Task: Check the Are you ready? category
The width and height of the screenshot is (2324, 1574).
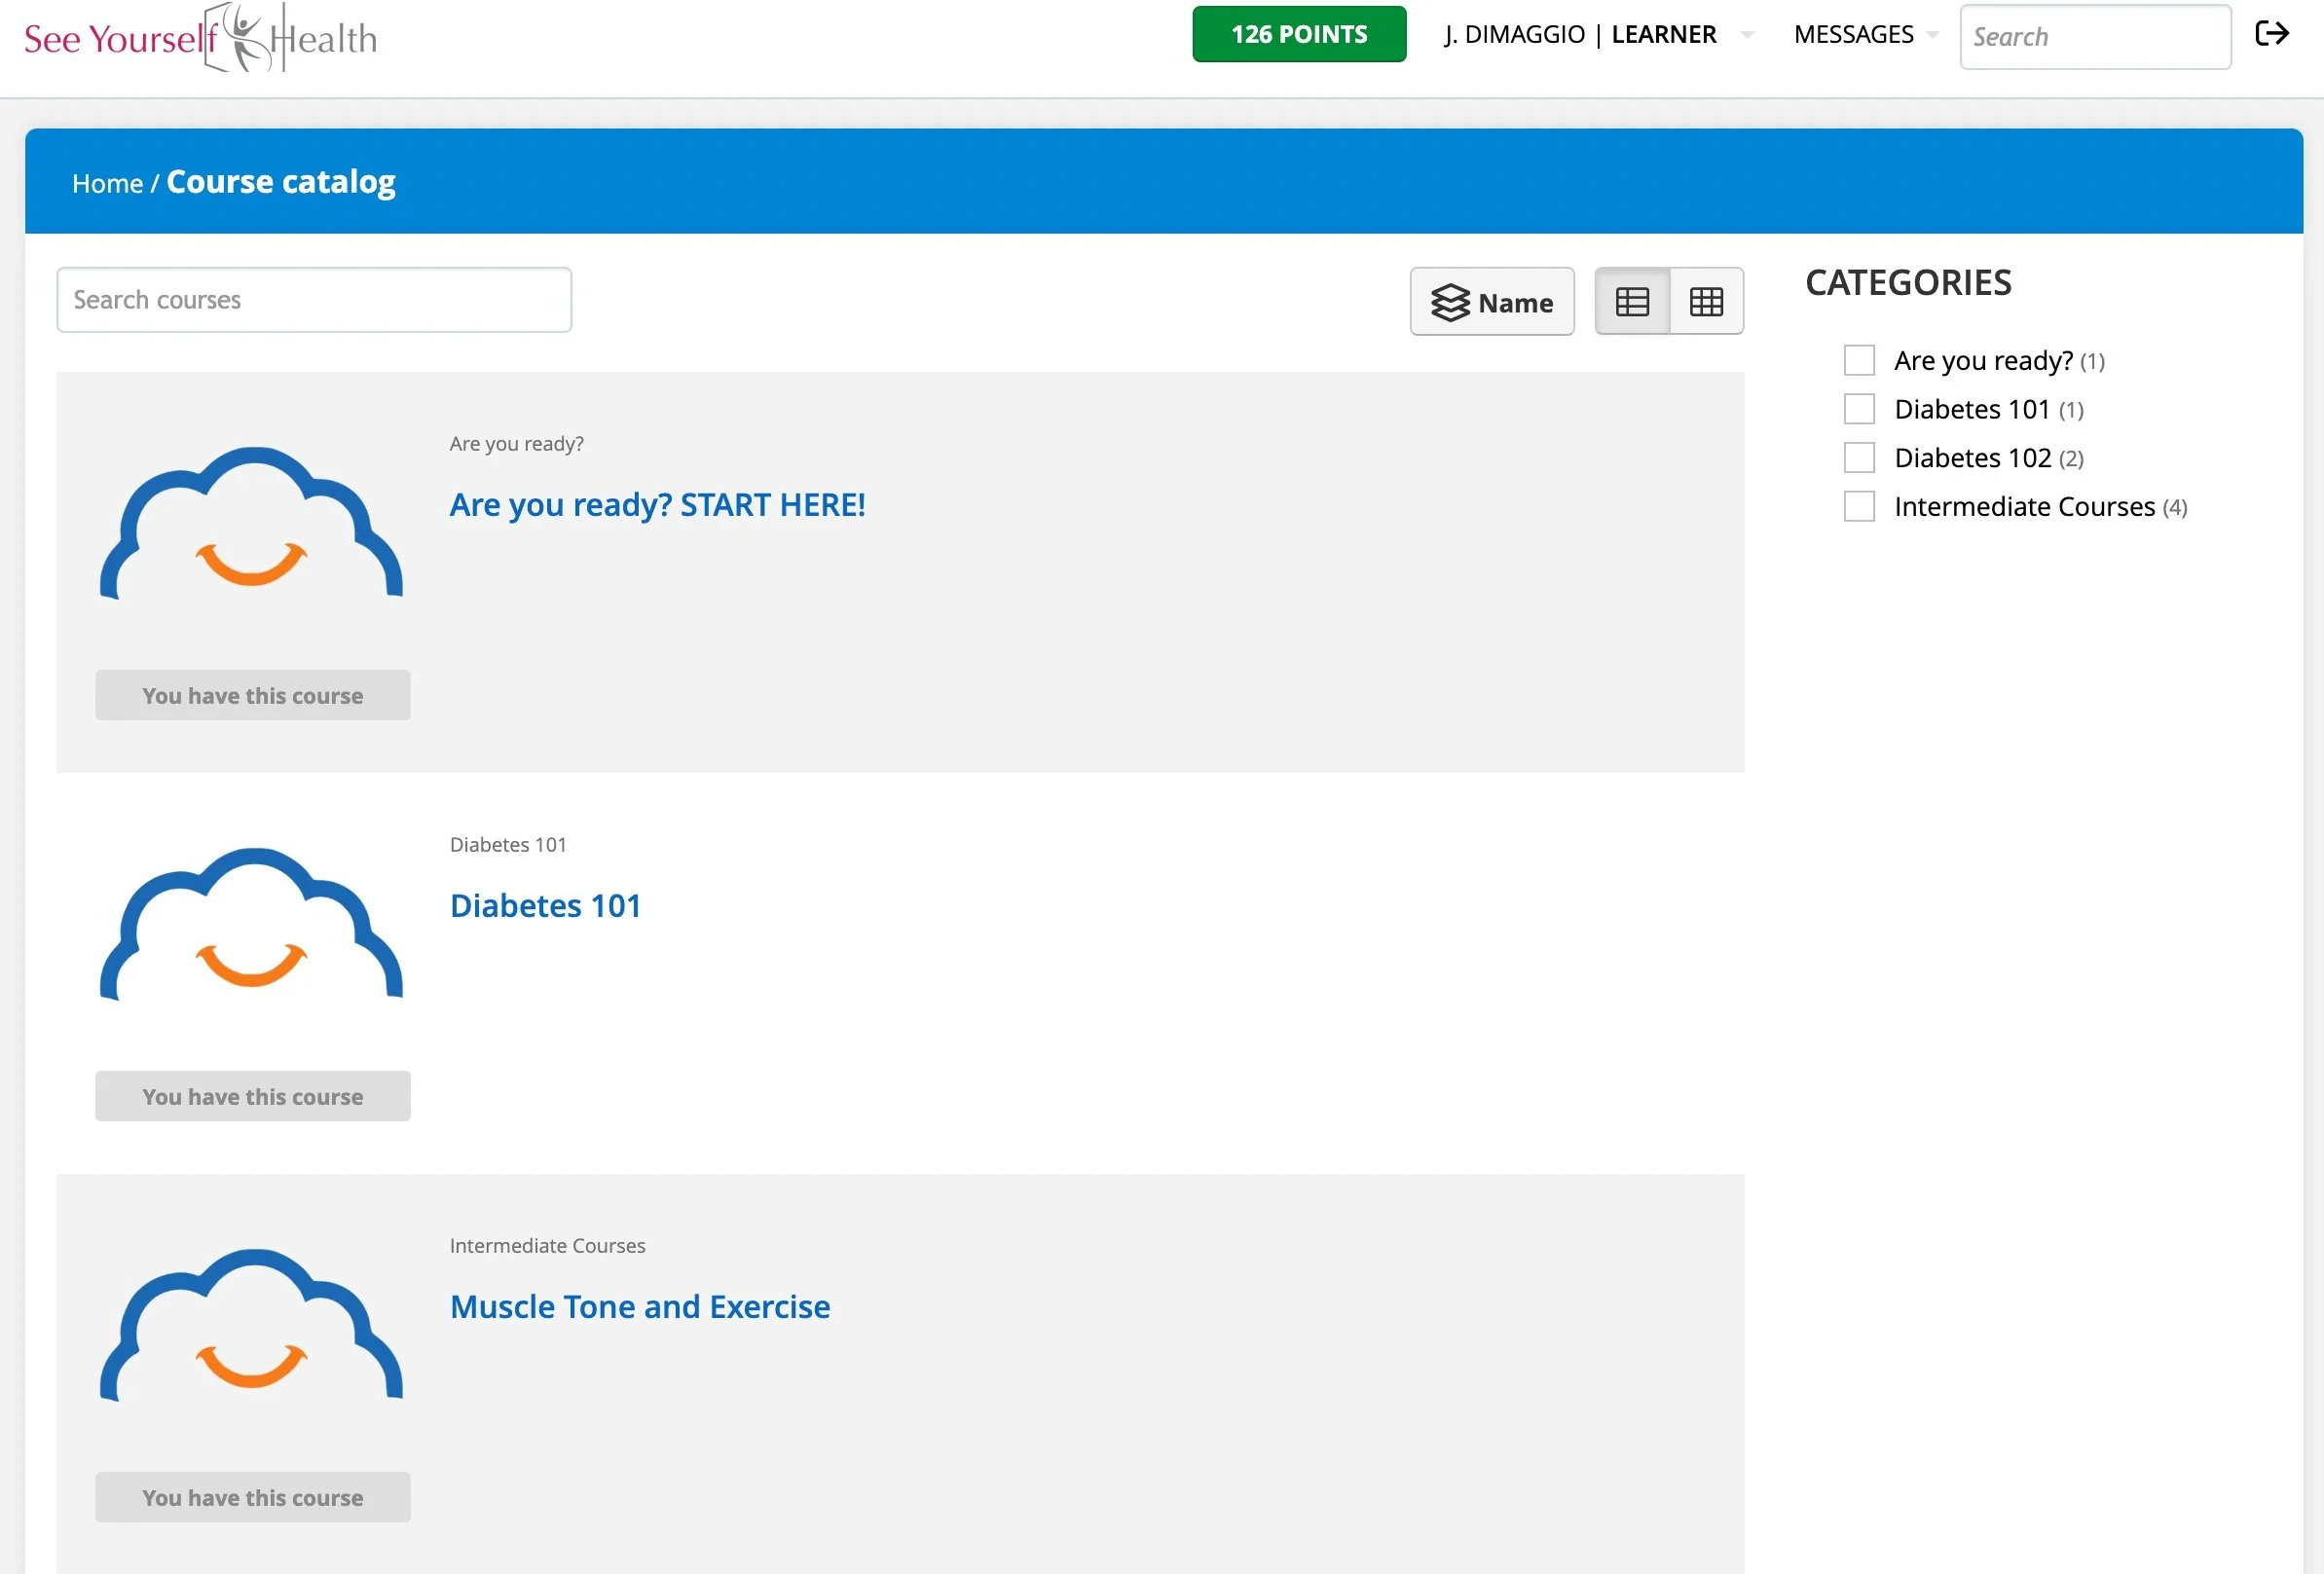Action: 1858,360
